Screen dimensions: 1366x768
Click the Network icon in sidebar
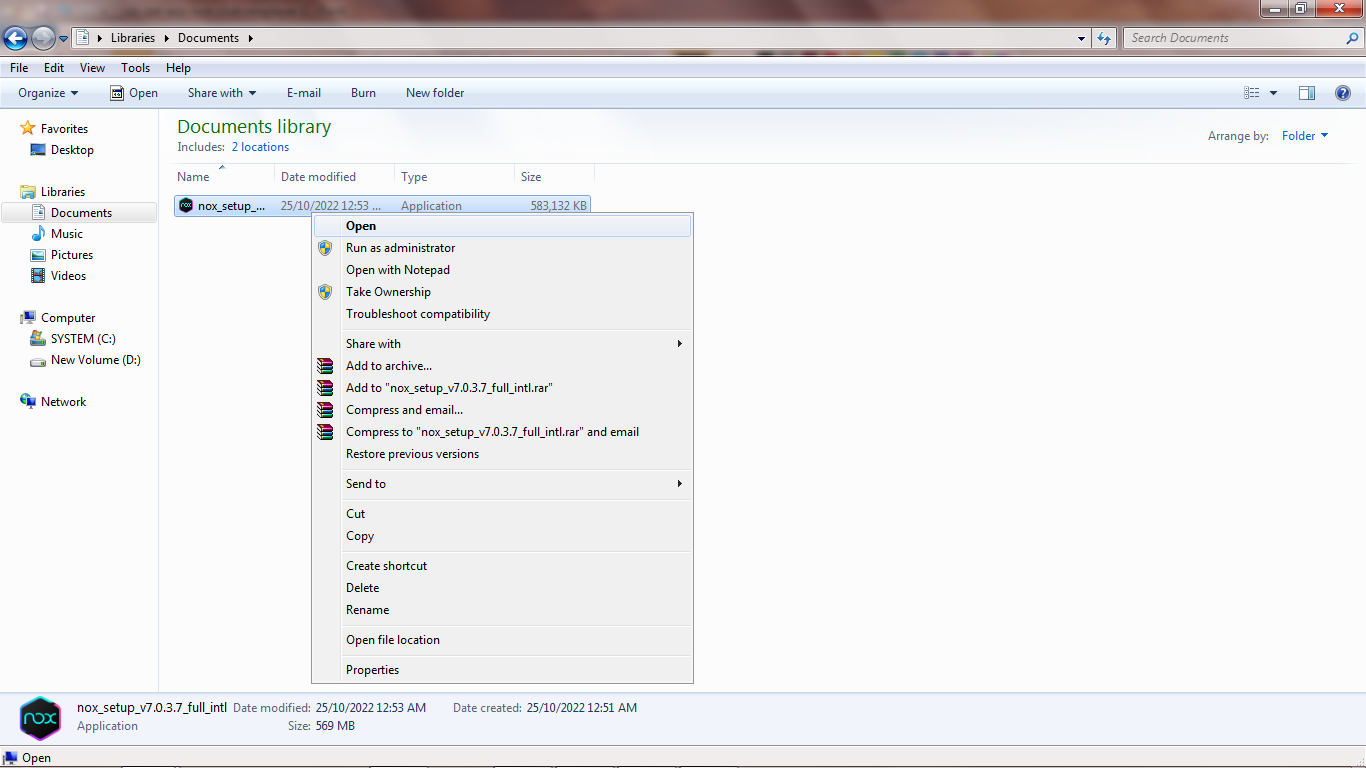28,402
